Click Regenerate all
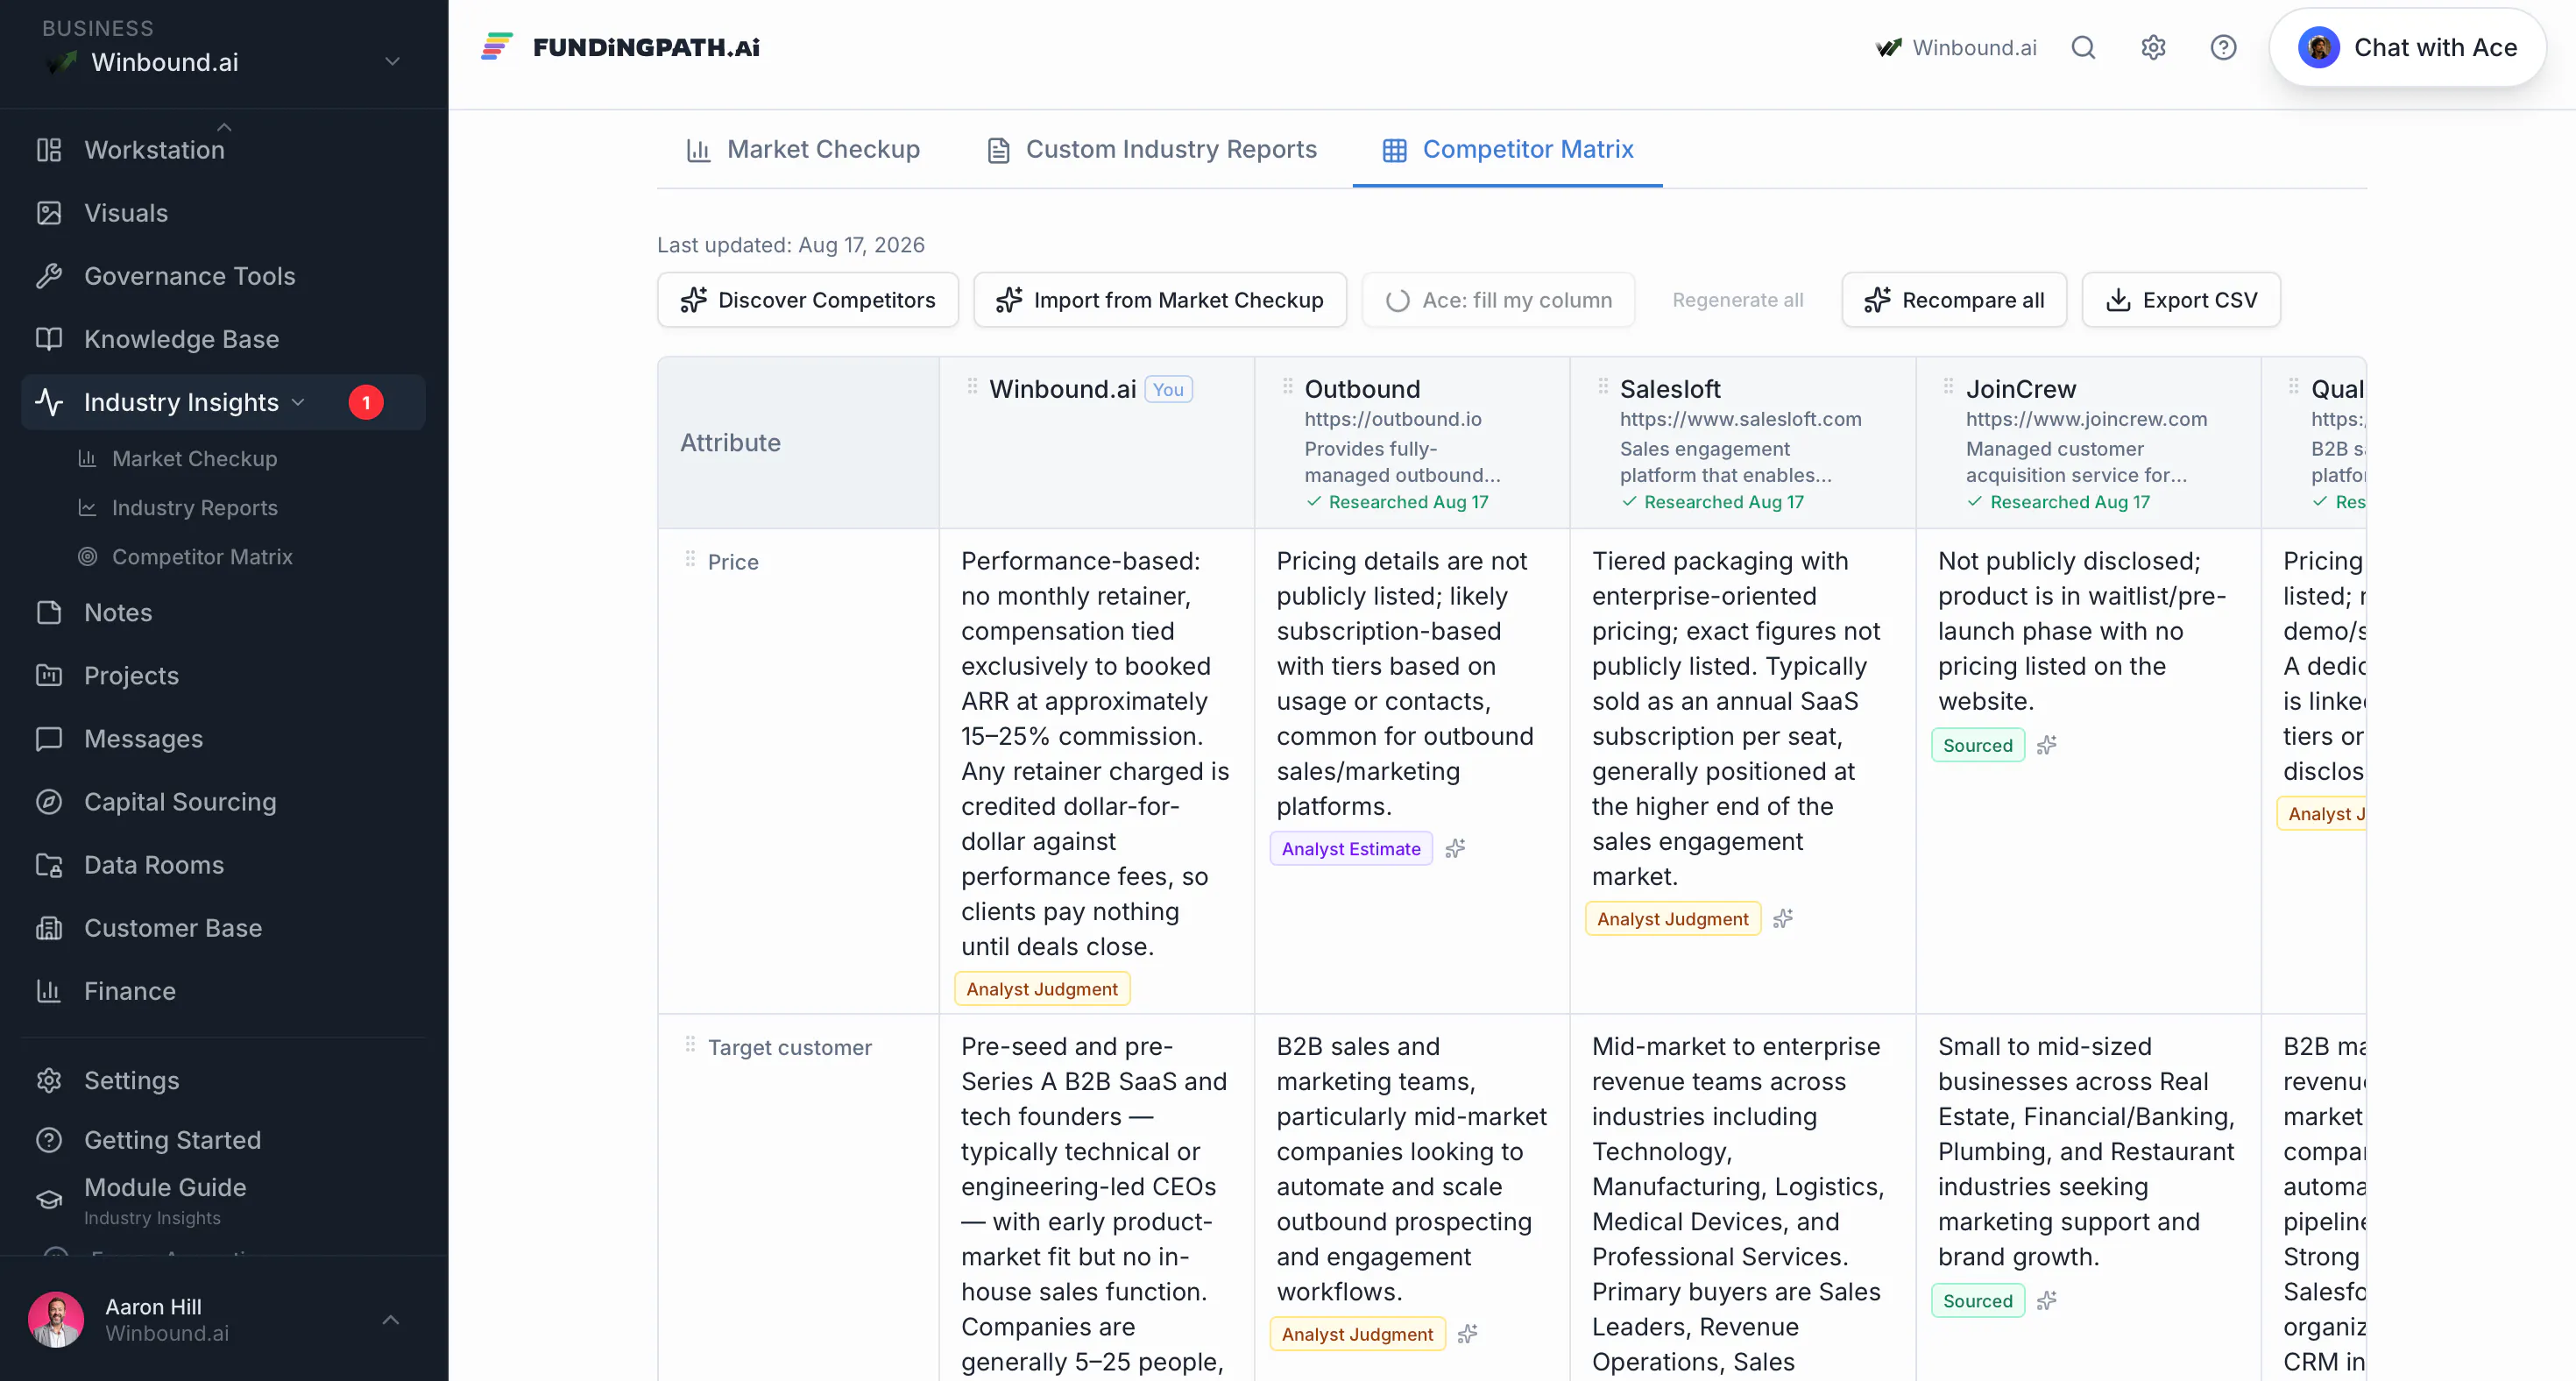Viewport: 2576px width, 1381px height. 1738,300
